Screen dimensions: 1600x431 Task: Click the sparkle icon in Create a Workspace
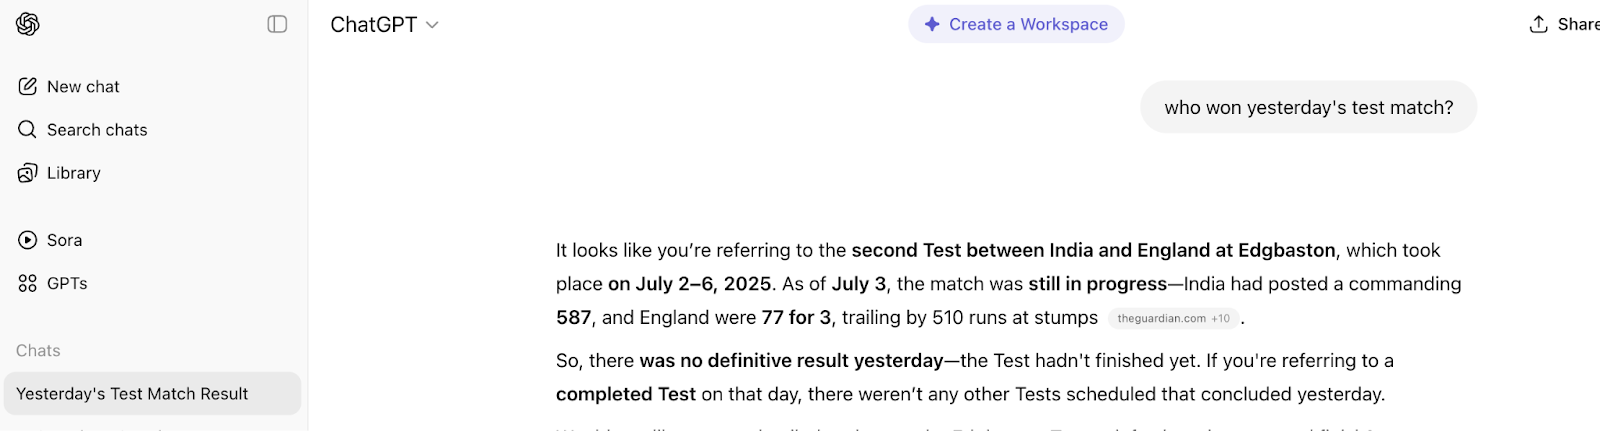pos(932,24)
